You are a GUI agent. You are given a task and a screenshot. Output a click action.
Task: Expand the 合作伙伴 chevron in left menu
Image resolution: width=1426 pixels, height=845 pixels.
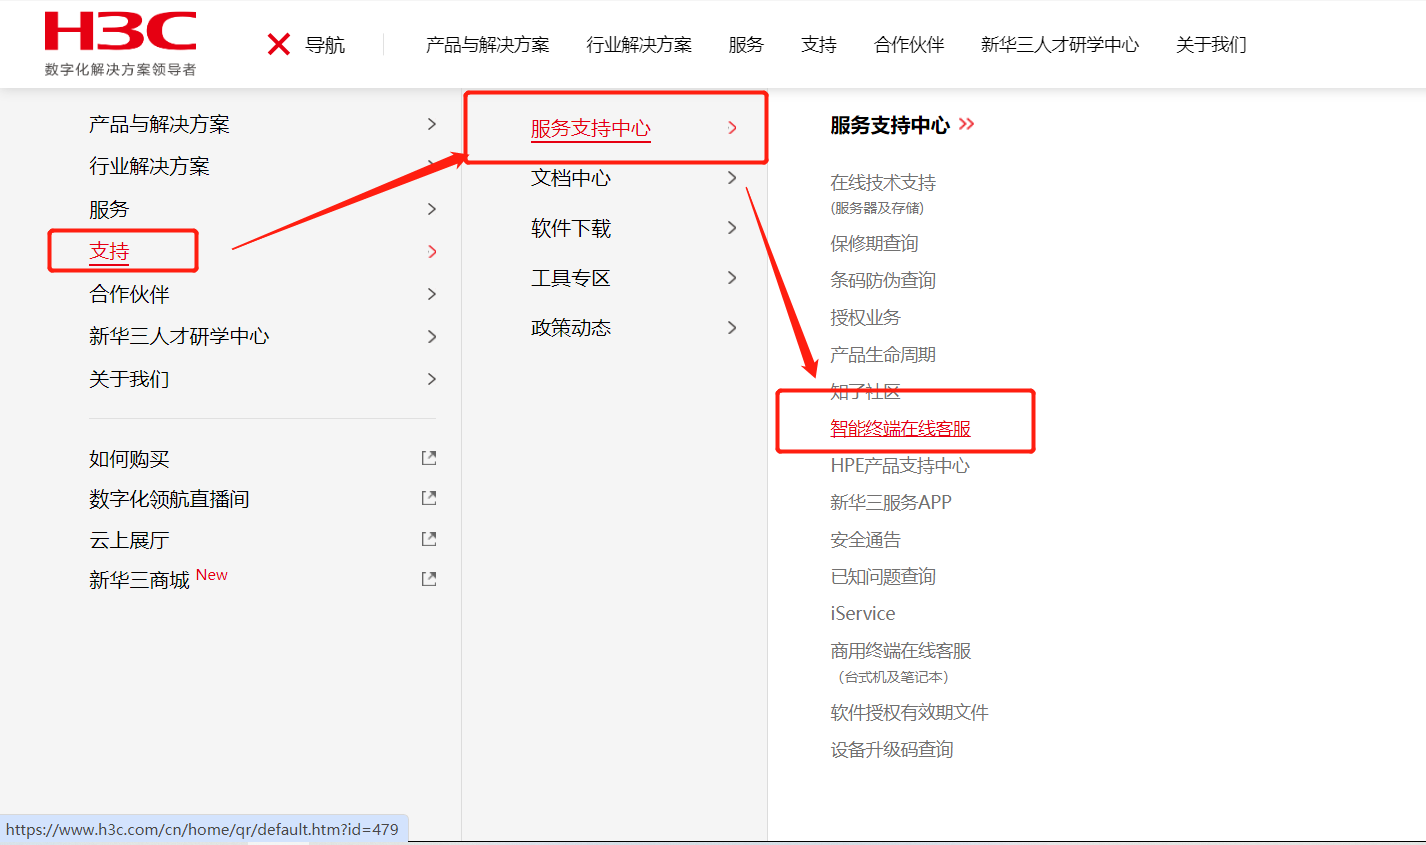tap(432, 294)
